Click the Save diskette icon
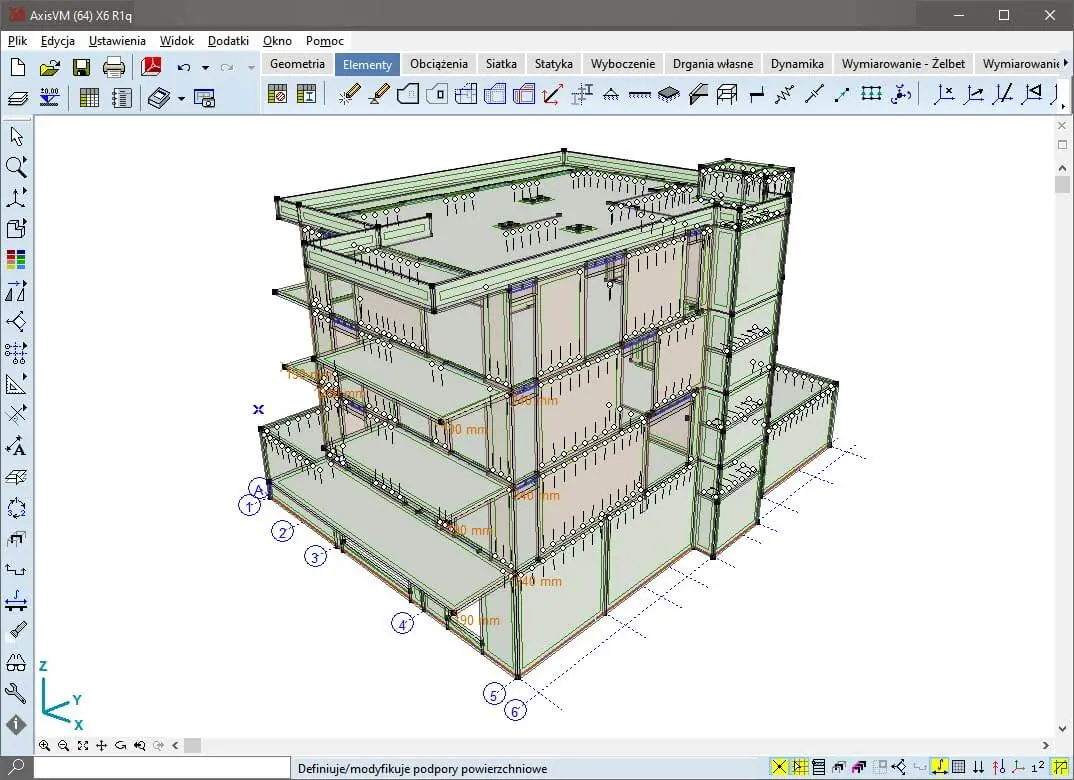1074x780 pixels. (81, 67)
